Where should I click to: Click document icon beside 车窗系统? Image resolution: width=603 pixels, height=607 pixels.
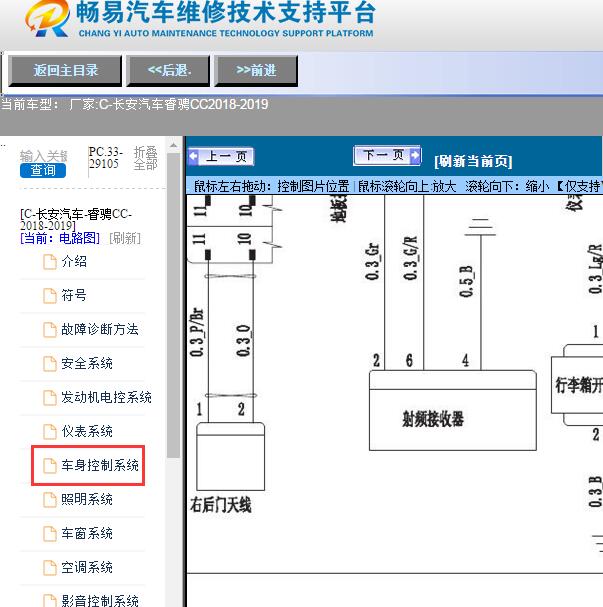pyautogui.click(x=50, y=533)
